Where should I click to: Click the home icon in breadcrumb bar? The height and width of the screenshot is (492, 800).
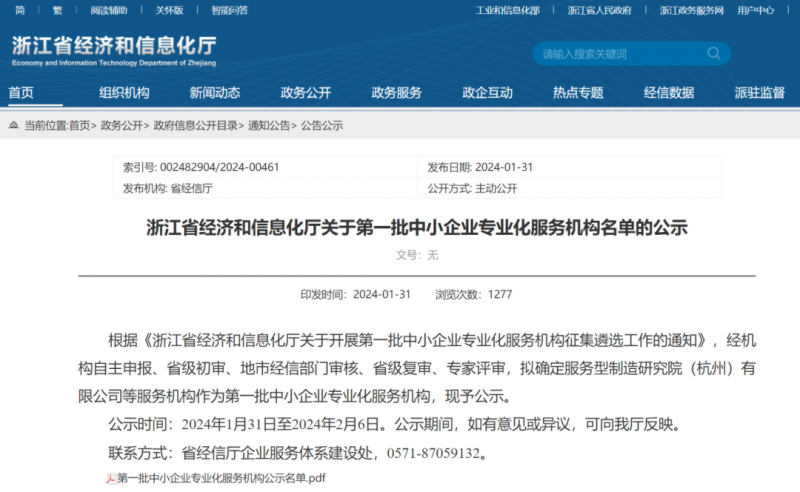coord(14,125)
